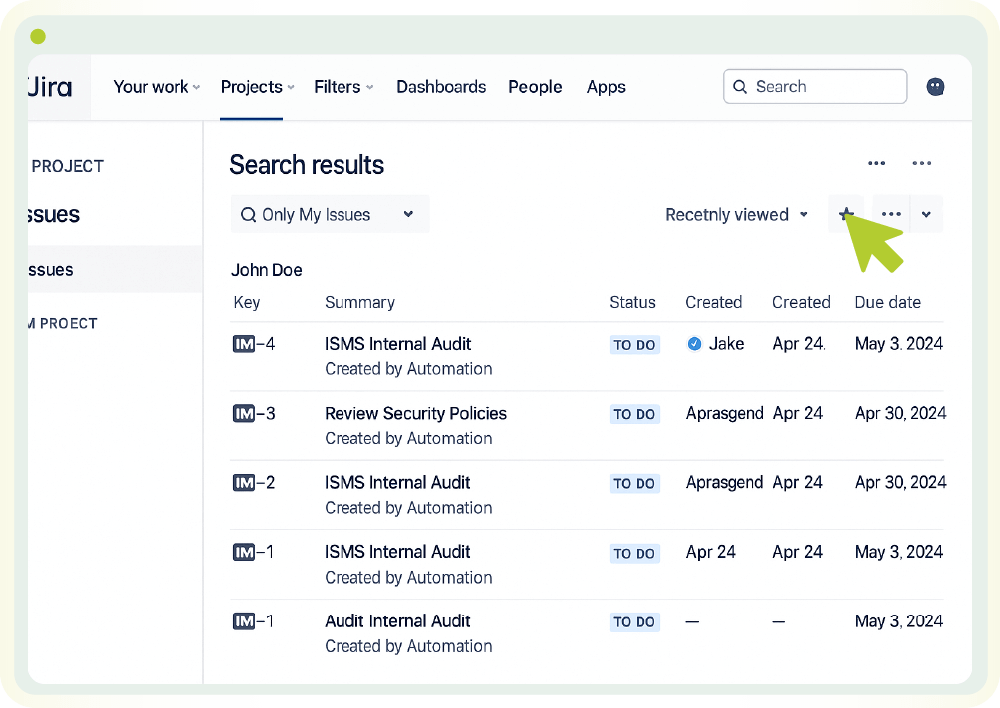Click the search icon beside Only My Issues
This screenshot has height=708, width=1000.
(x=248, y=215)
